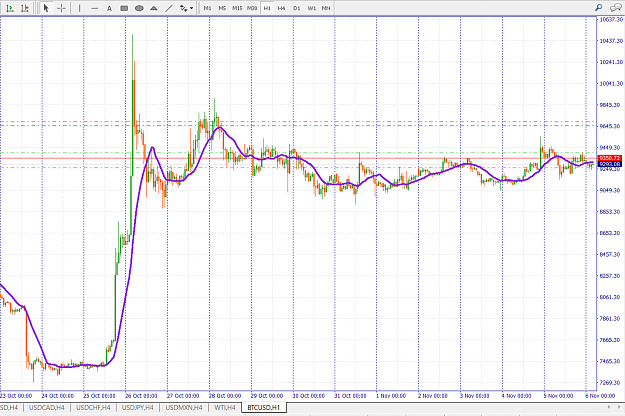Select the horizontal line drawing tool
Image resolution: width=625 pixels, height=416 pixels.
[94, 8]
